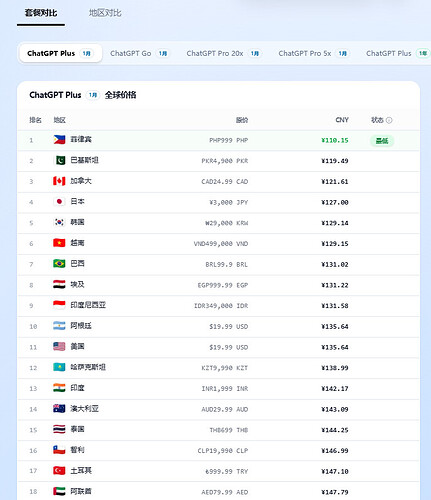Click the price ₩29,000 KRW
431x500 pixels.
pos(227,223)
